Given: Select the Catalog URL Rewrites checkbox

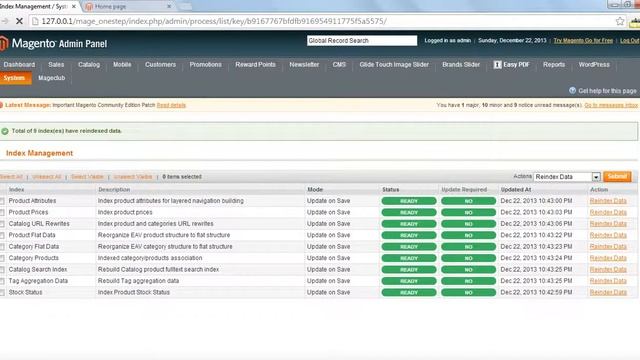Looking at the screenshot, I should [2, 224].
